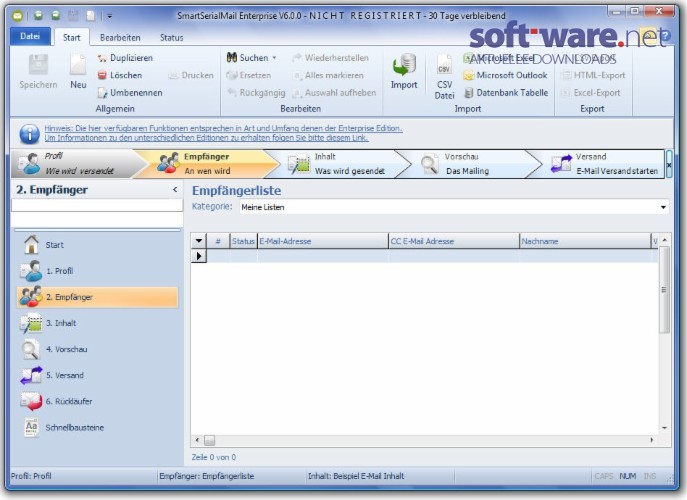Import from Microsoft Outlook
Screen dimensions: 687x500
click(x=506, y=75)
